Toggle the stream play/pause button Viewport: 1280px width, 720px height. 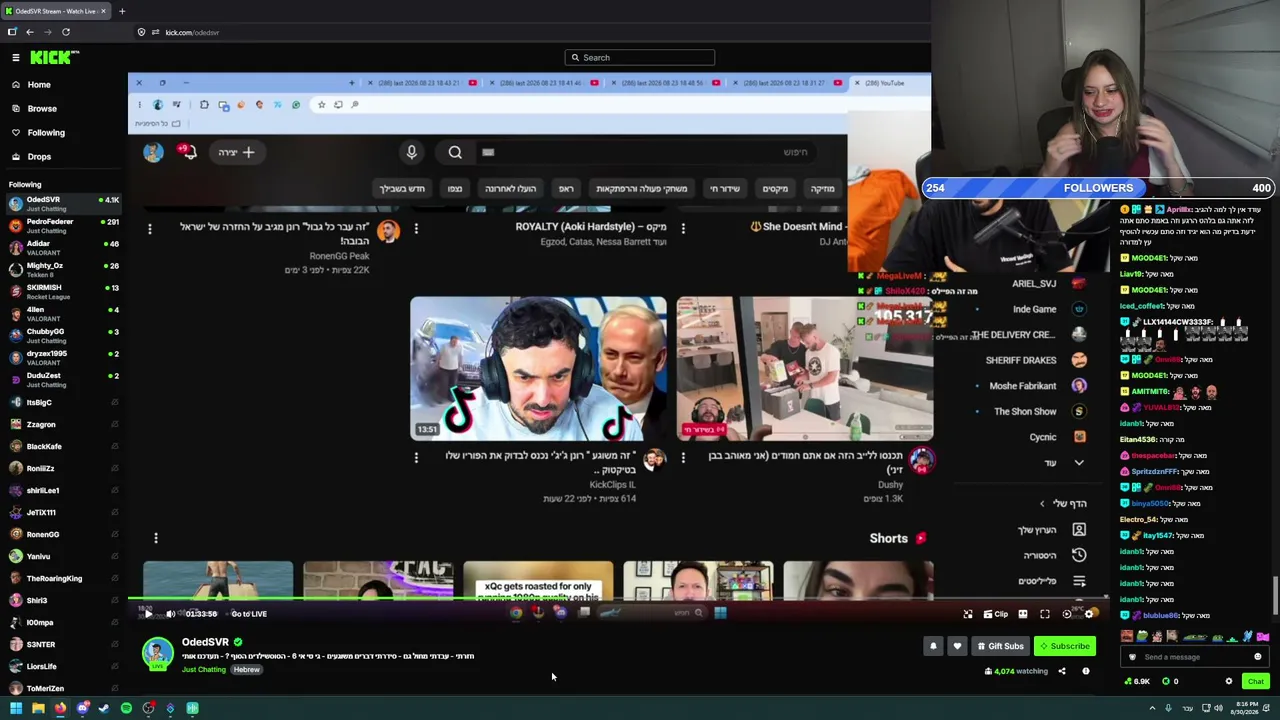click(148, 614)
